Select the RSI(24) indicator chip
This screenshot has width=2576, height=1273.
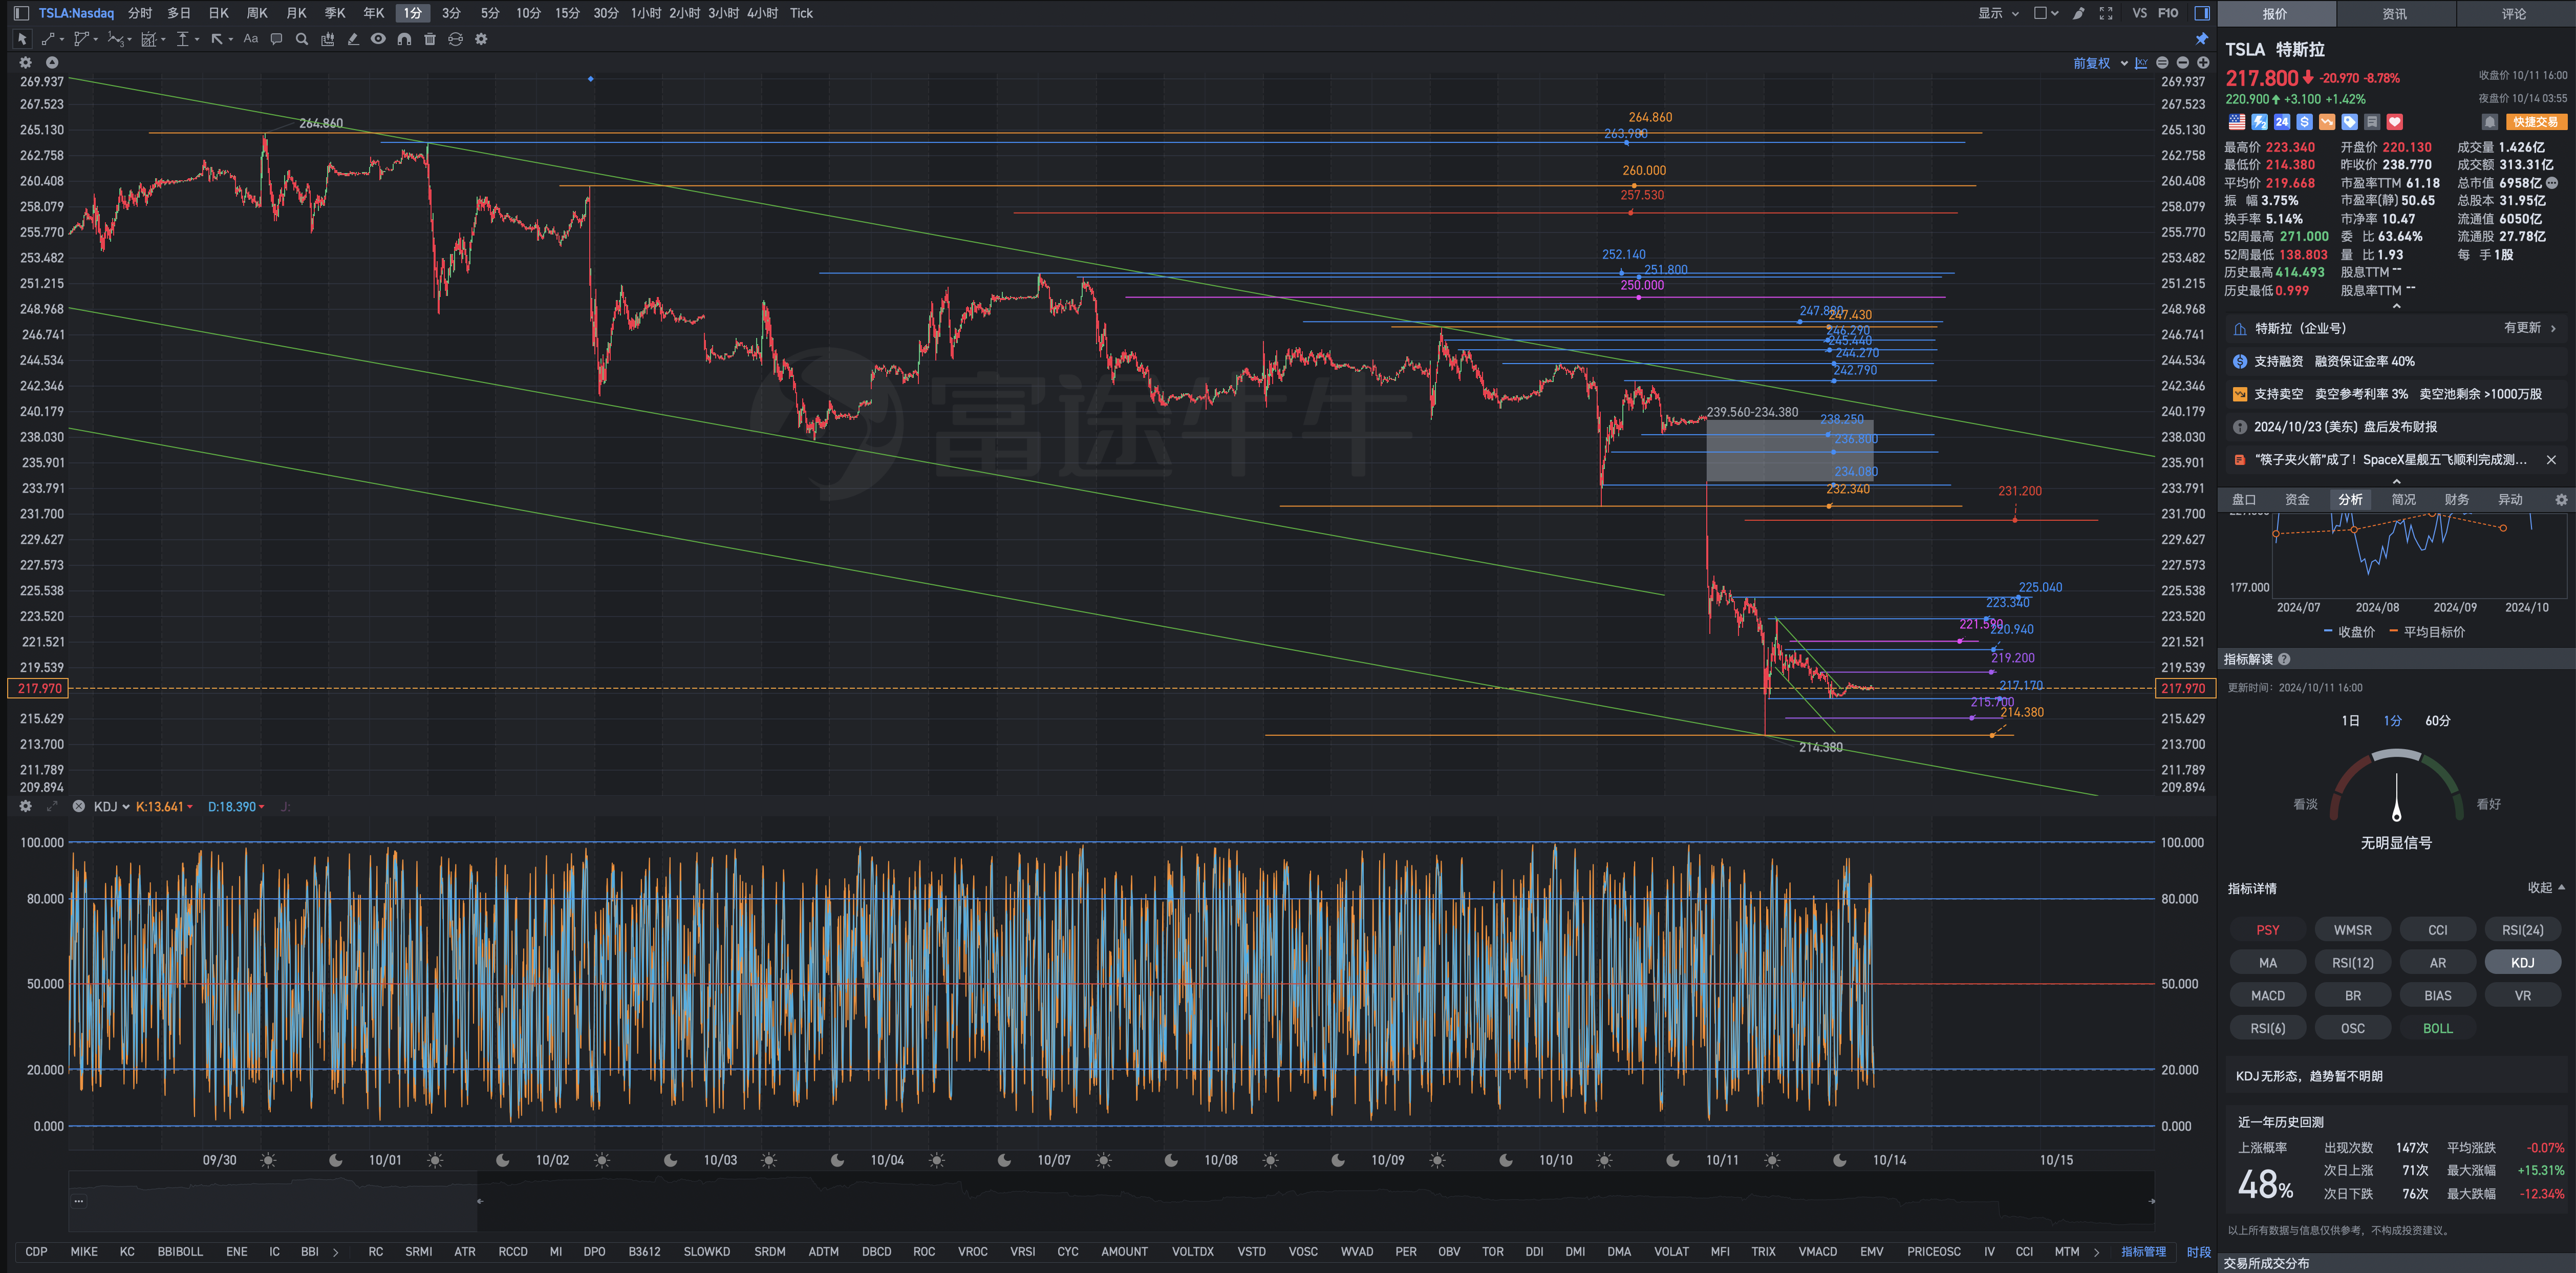point(2522,930)
